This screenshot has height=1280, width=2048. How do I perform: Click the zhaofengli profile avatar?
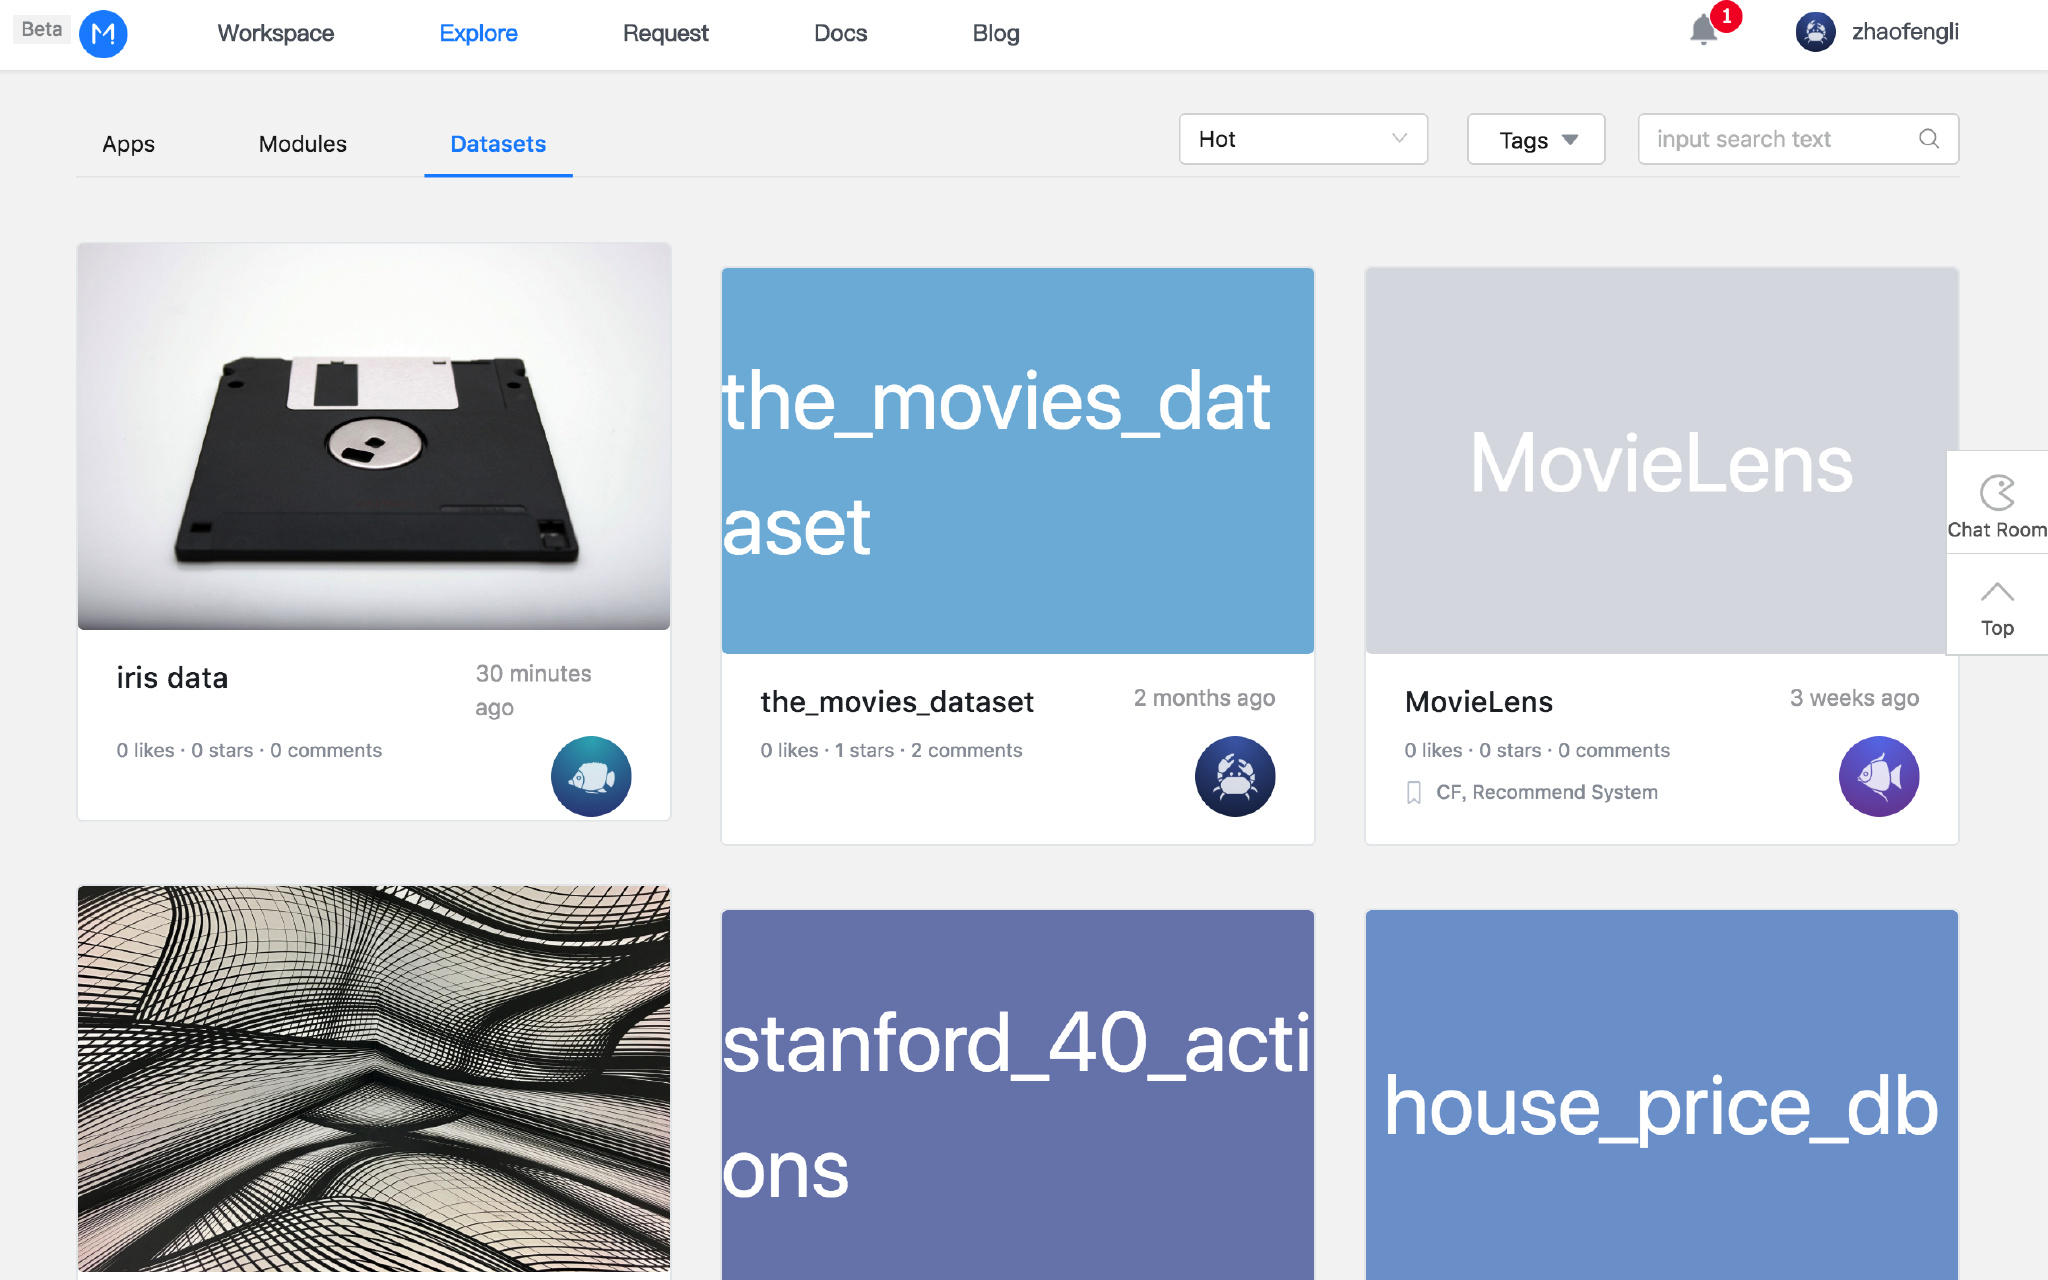click(x=1815, y=32)
